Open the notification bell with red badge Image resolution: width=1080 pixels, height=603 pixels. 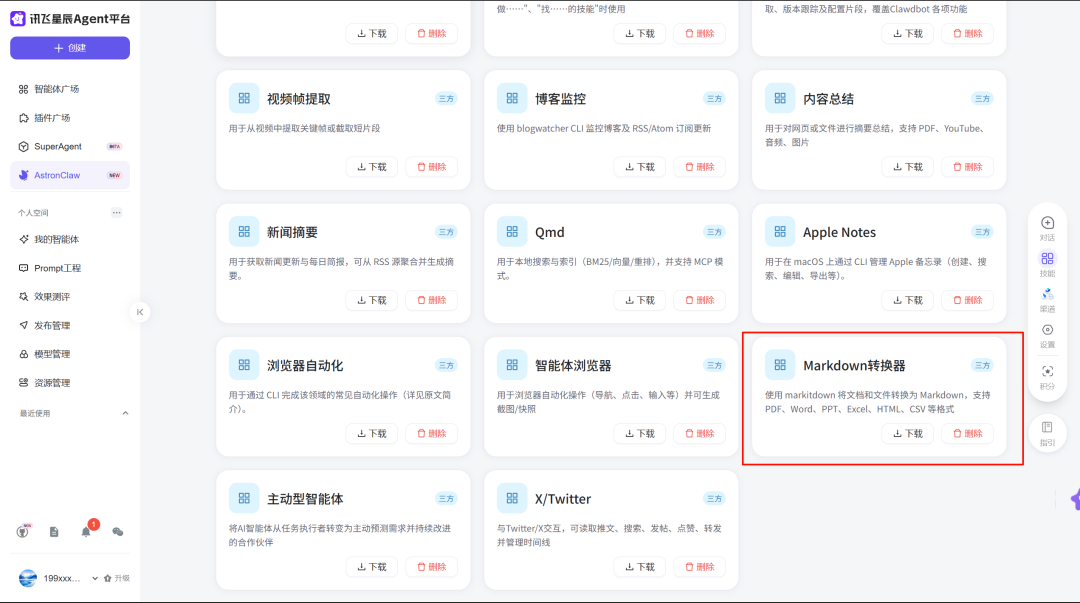pos(86,531)
